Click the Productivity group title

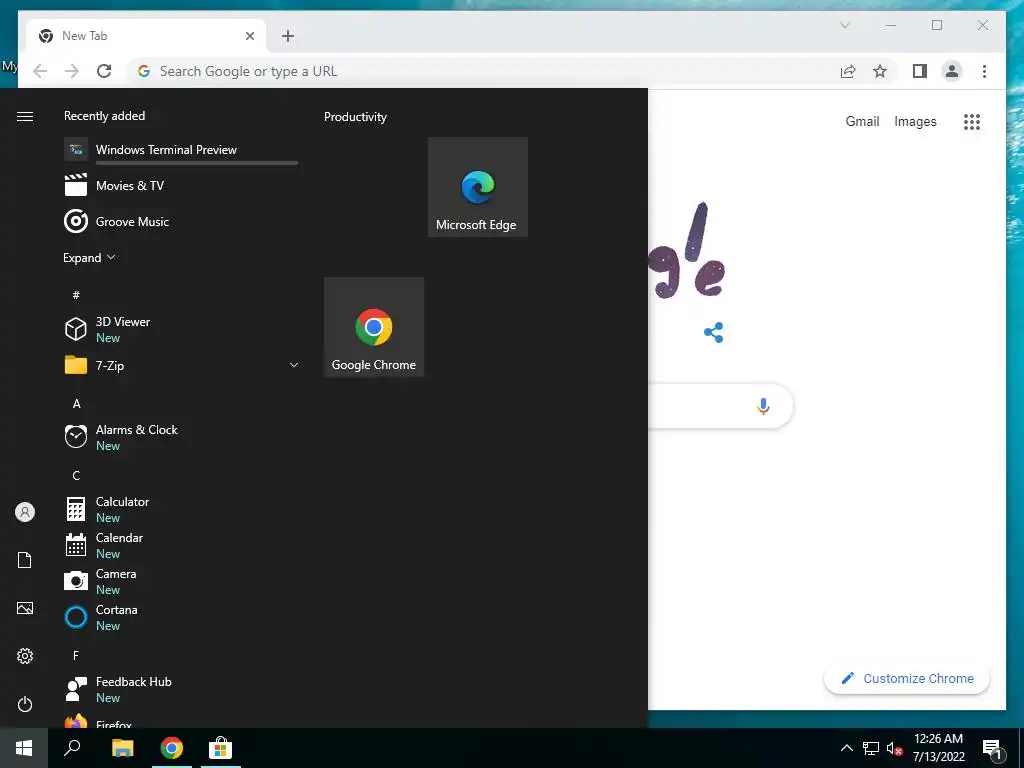pyautogui.click(x=355, y=117)
